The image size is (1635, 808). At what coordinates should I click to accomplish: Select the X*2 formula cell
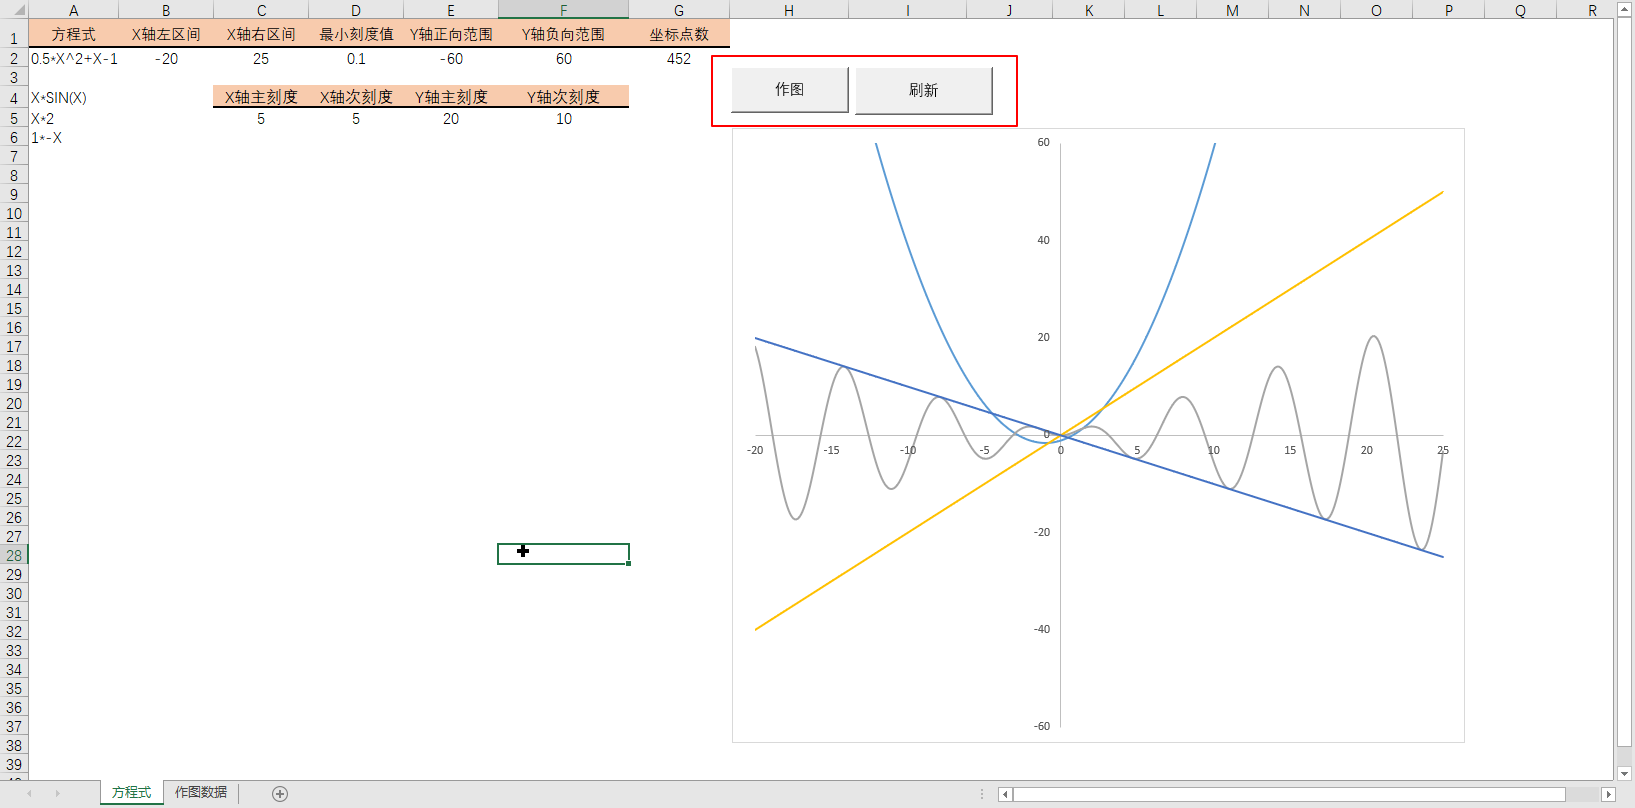pos(74,119)
